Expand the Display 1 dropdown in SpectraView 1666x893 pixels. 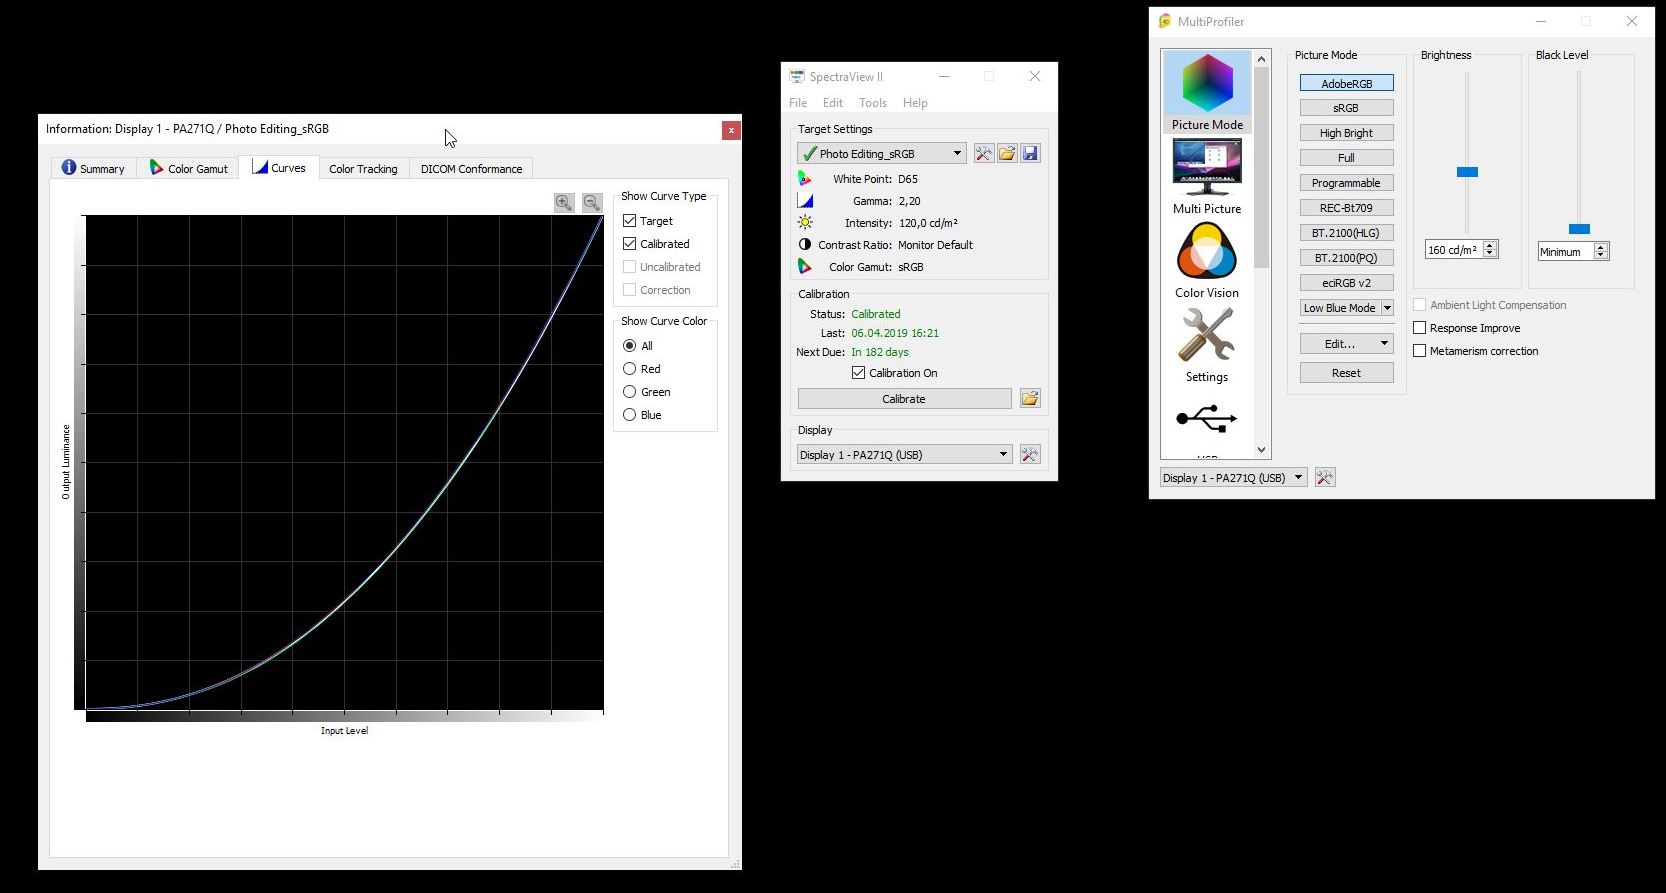click(1003, 455)
